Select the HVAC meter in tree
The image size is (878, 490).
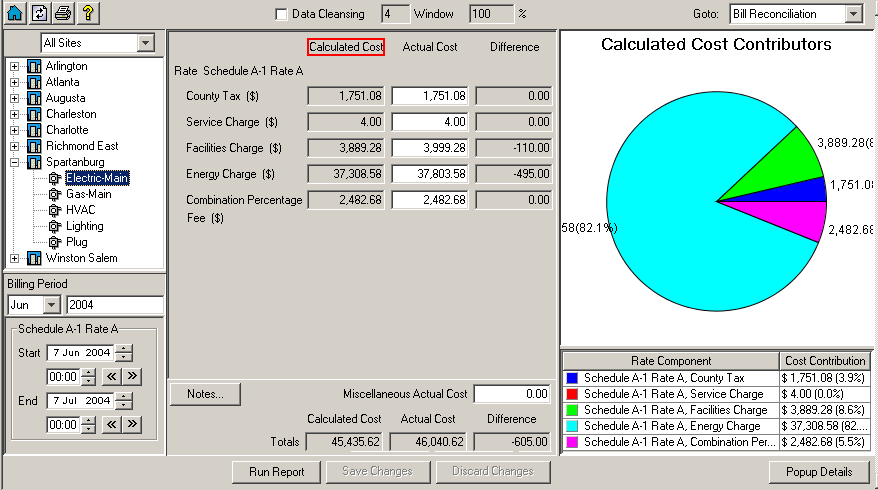click(80, 210)
